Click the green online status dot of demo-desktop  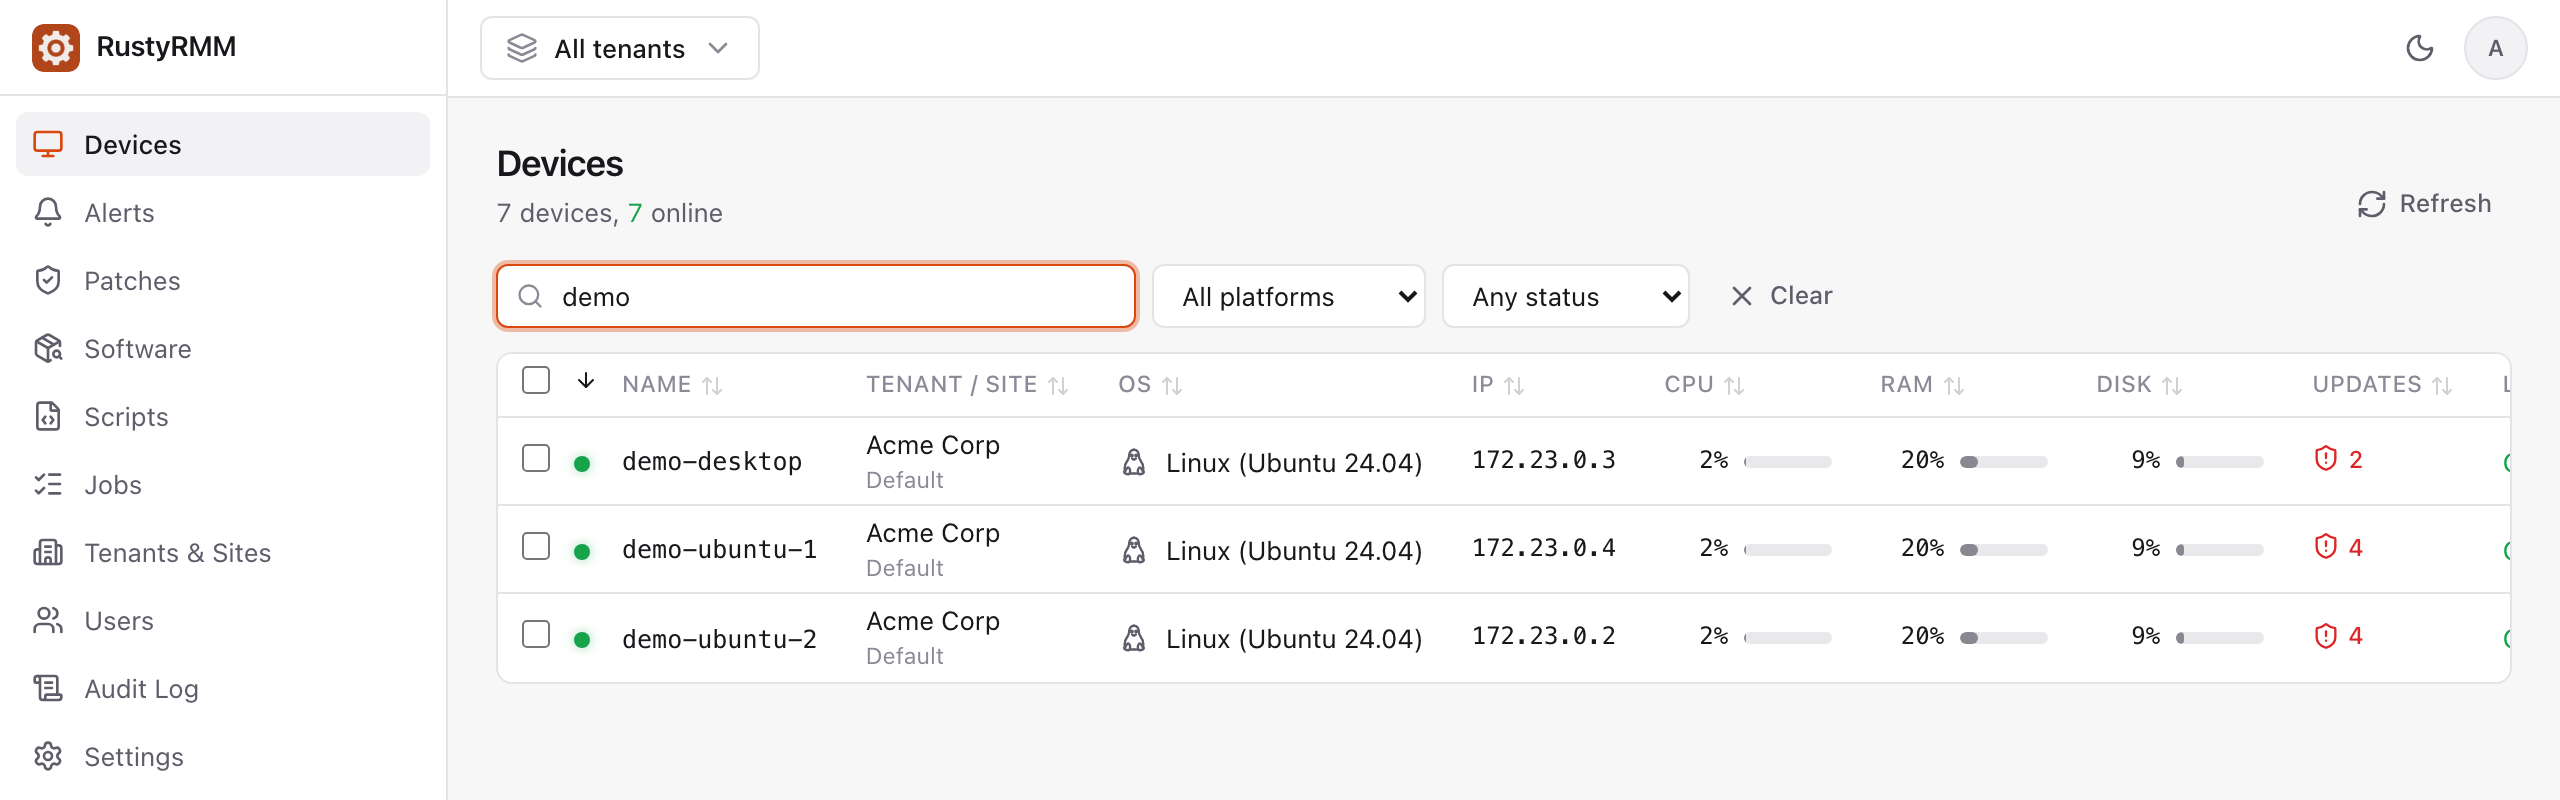point(582,463)
